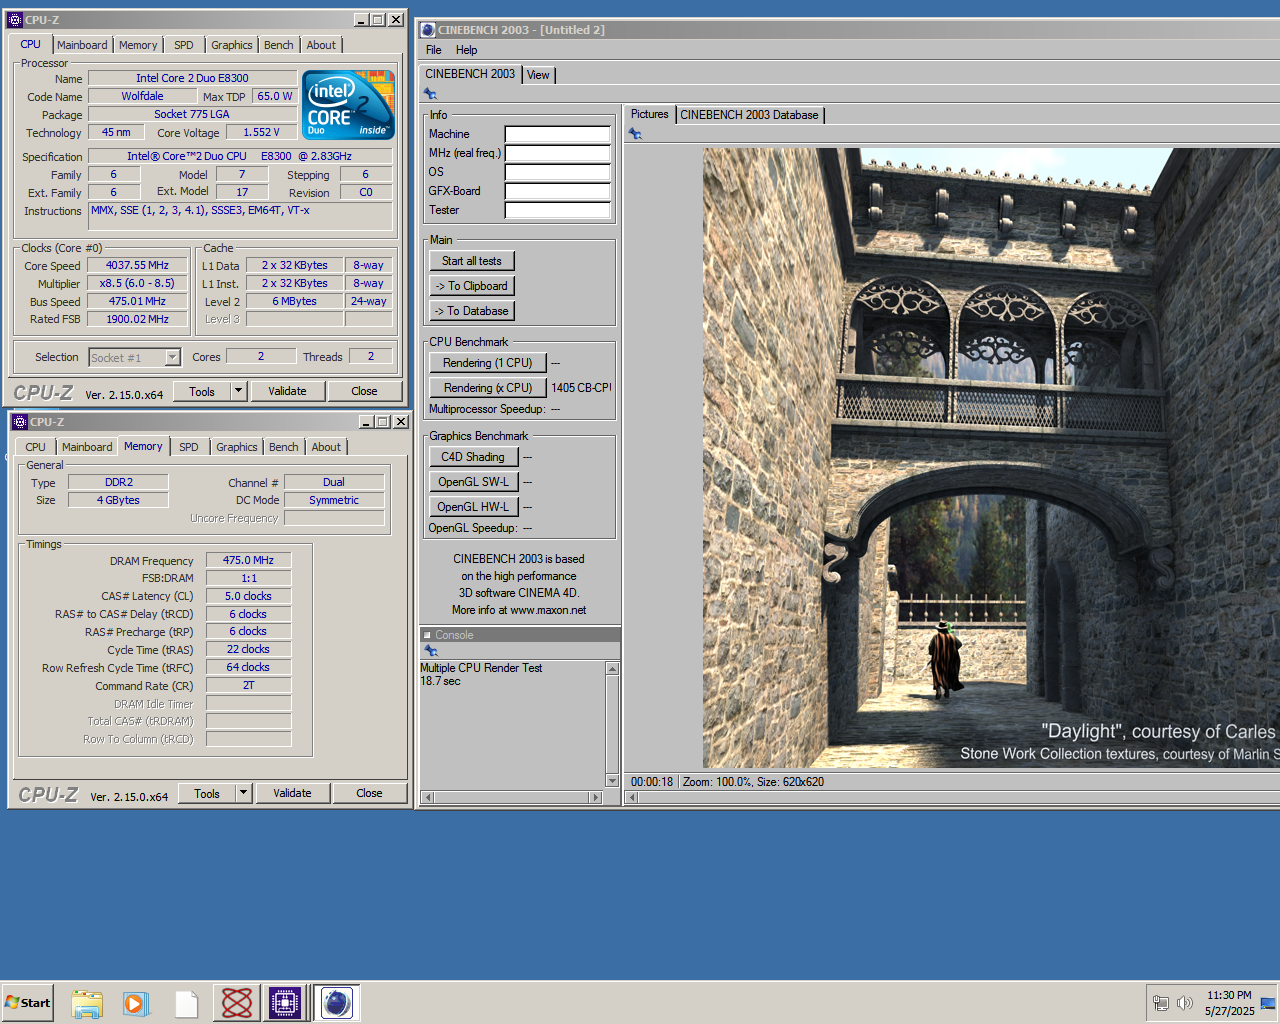The width and height of the screenshot is (1280, 1024).
Task: Click the MHz (real freq.) input field
Action: (557, 153)
